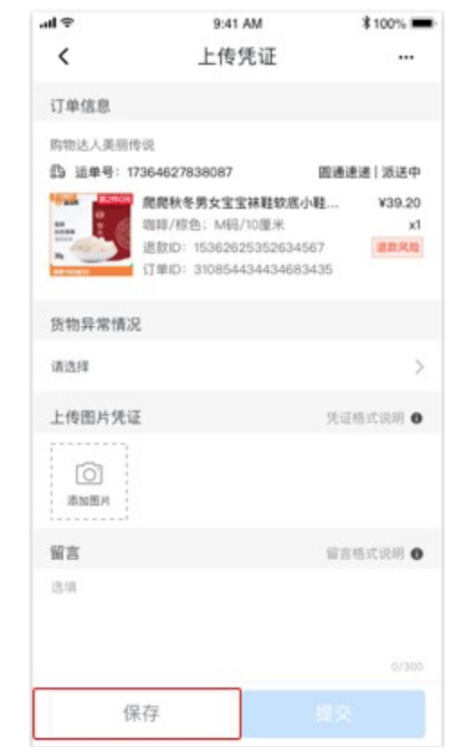Open the 凭证格式说明 link
The image size is (469, 755).
click(365, 418)
